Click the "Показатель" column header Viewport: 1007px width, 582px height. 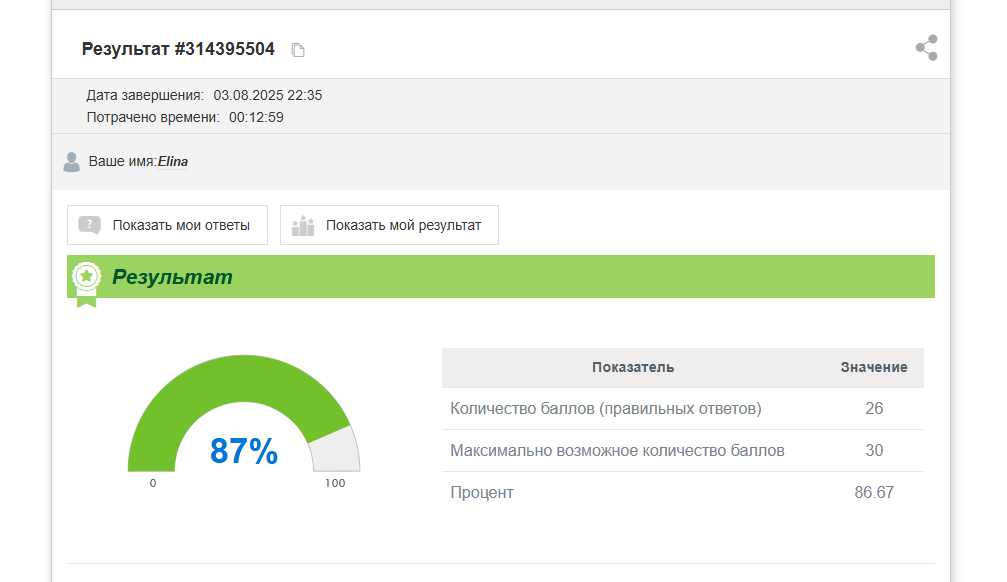(x=633, y=367)
